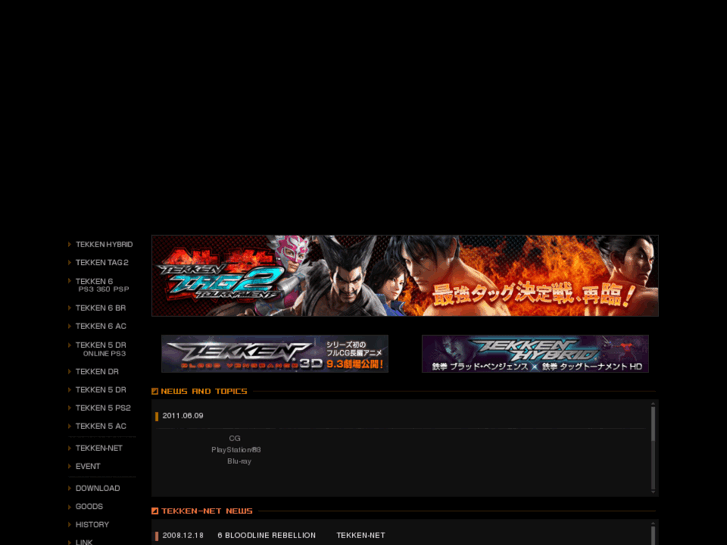Image resolution: width=727 pixels, height=545 pixels.
Task: Open the TEKKEN 6 BR sidebar link
Action: (x=101, y=308)
